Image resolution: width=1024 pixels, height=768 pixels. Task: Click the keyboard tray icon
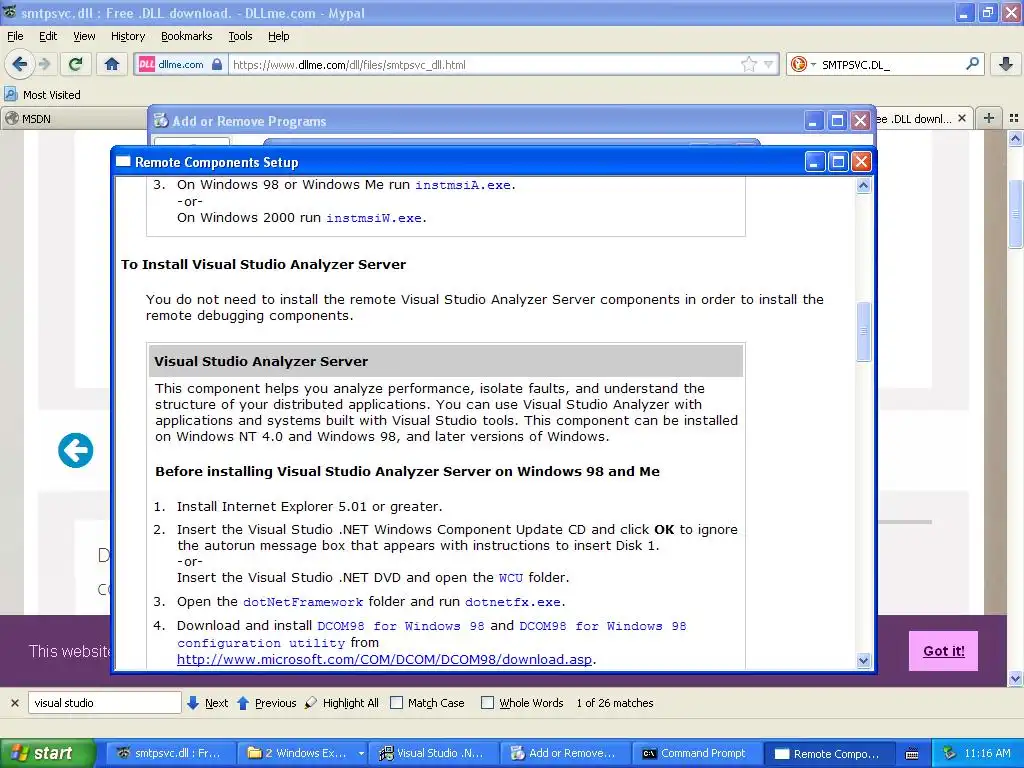912,754
